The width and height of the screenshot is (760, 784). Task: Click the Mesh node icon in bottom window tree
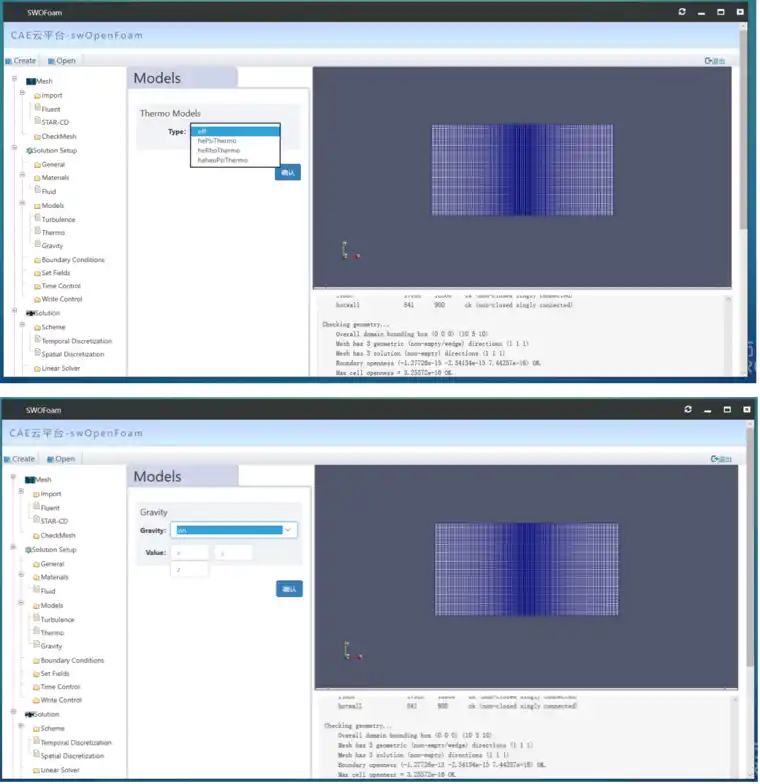pyautogui.click(x=30, y=480)
